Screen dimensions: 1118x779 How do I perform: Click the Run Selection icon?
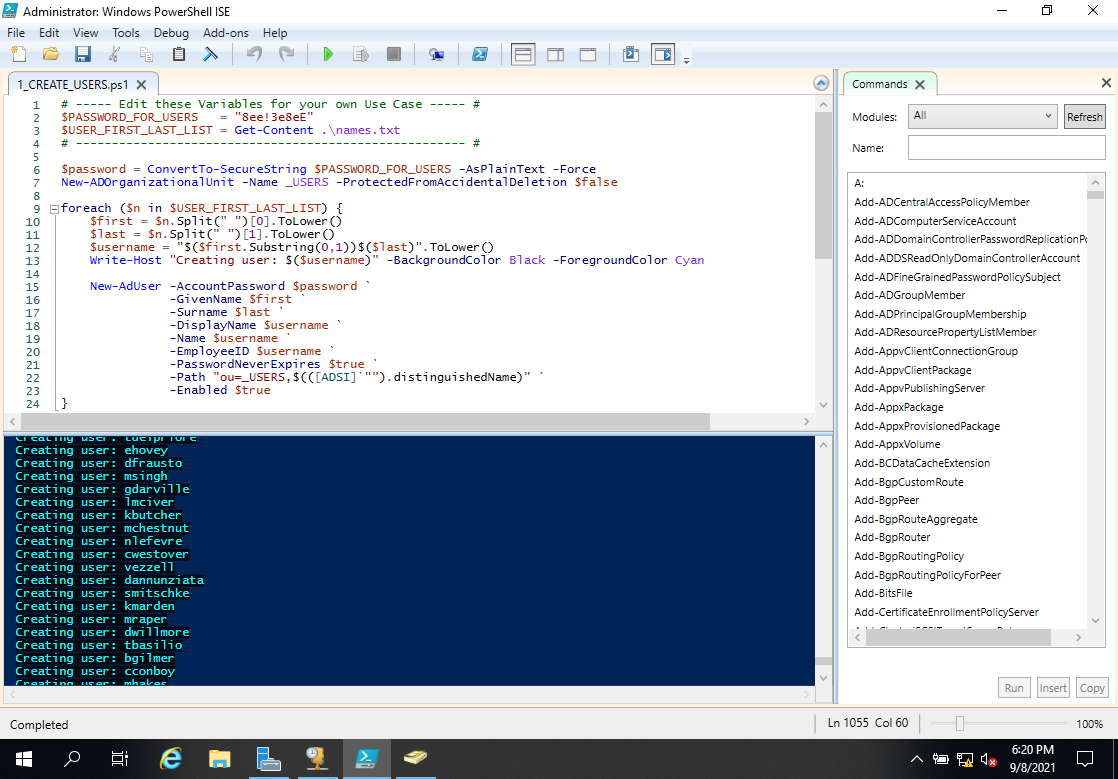[x=361, y=54]
